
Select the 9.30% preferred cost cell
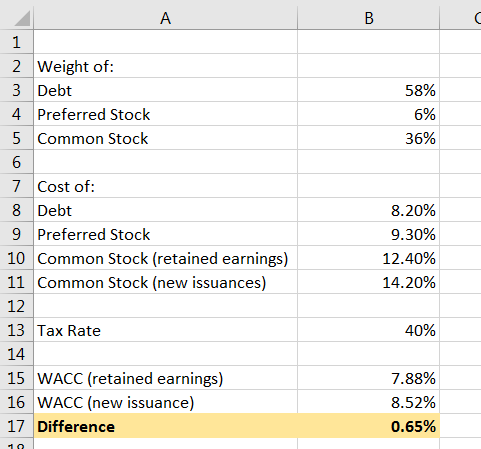point(369,234)
